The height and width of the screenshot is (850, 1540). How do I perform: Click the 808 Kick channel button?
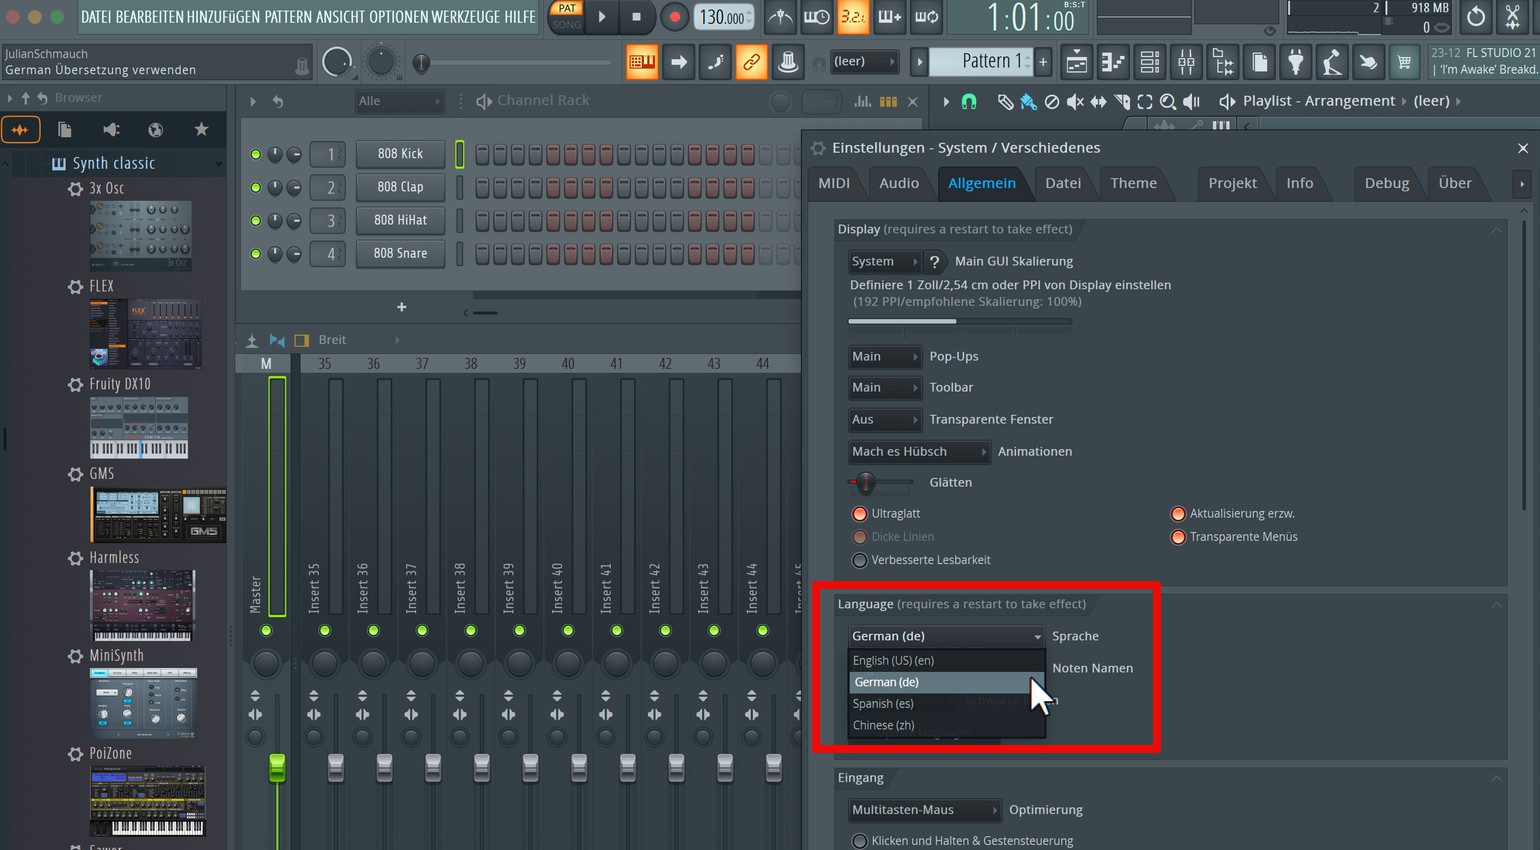(400, 154)
